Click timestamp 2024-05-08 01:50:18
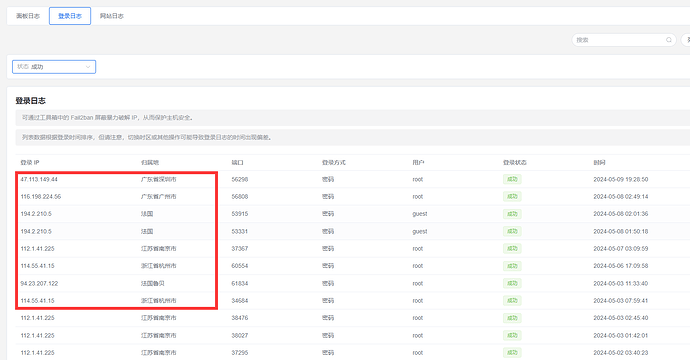 coord(620,231)
